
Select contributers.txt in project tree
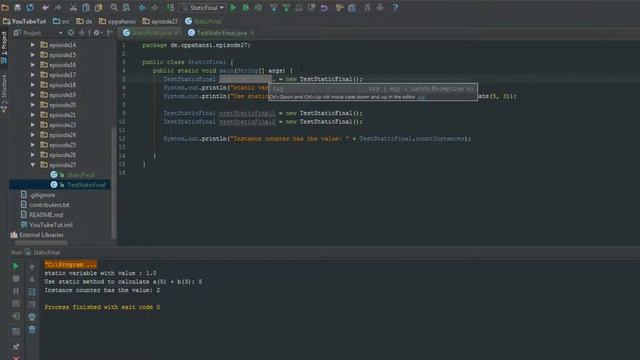(x=45, y=205)
